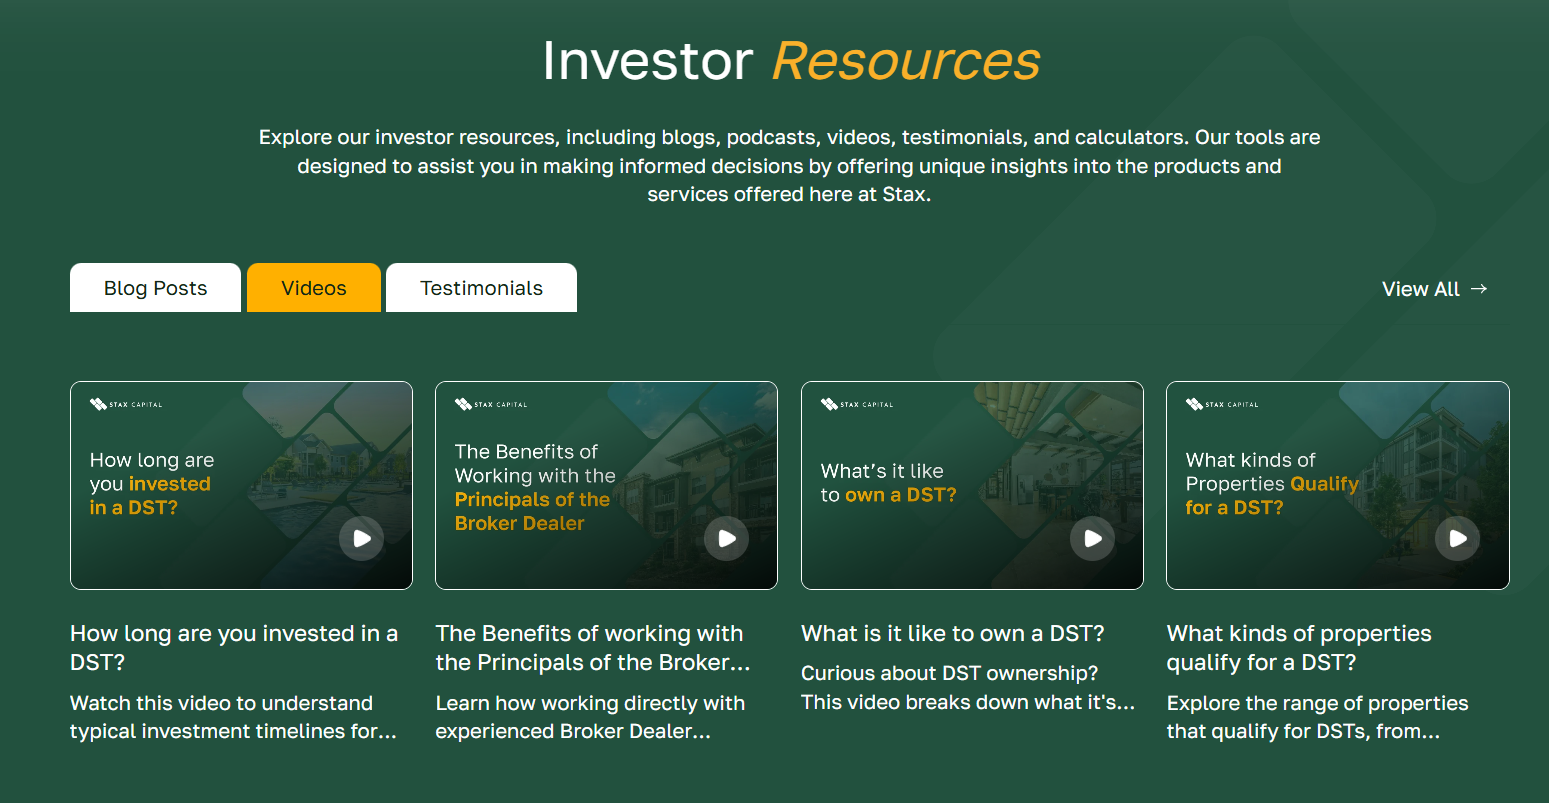Start the 'What's it like to own a DST' video

(x=1092, y=538)
